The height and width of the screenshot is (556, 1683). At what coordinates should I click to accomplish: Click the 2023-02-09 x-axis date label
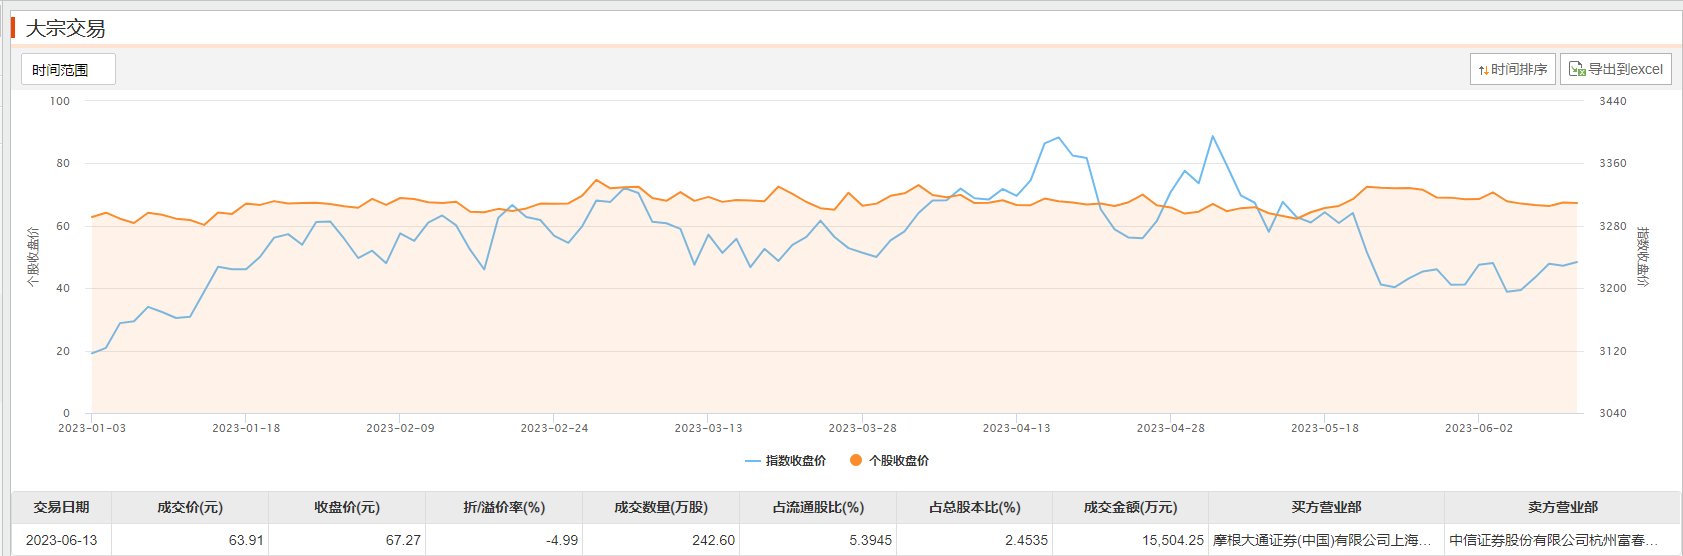pos(400,428)
